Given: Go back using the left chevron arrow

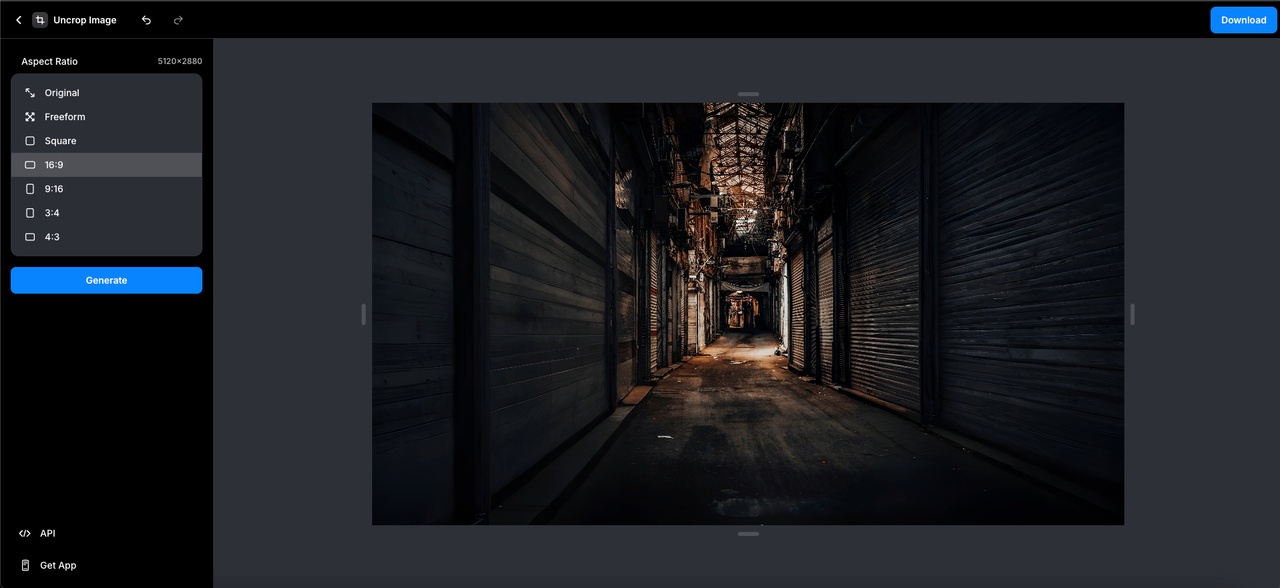Looking at the screenshot, I should pyautogui.click(x=18, y=20).
